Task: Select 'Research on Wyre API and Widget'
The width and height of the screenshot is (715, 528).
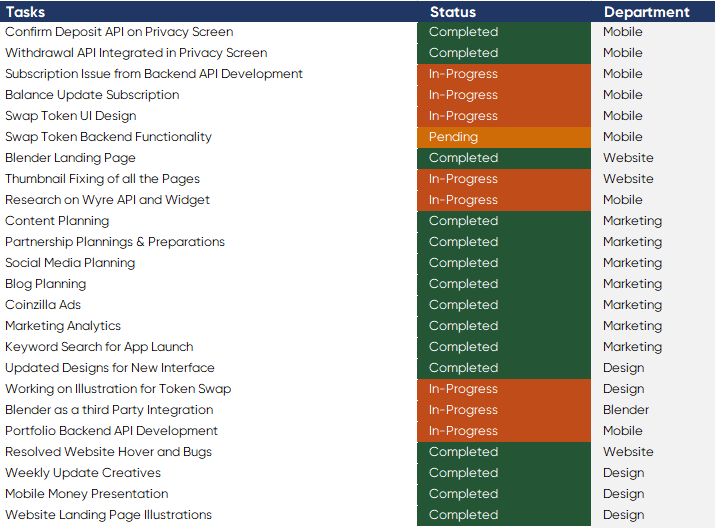Action: [208, 200]
